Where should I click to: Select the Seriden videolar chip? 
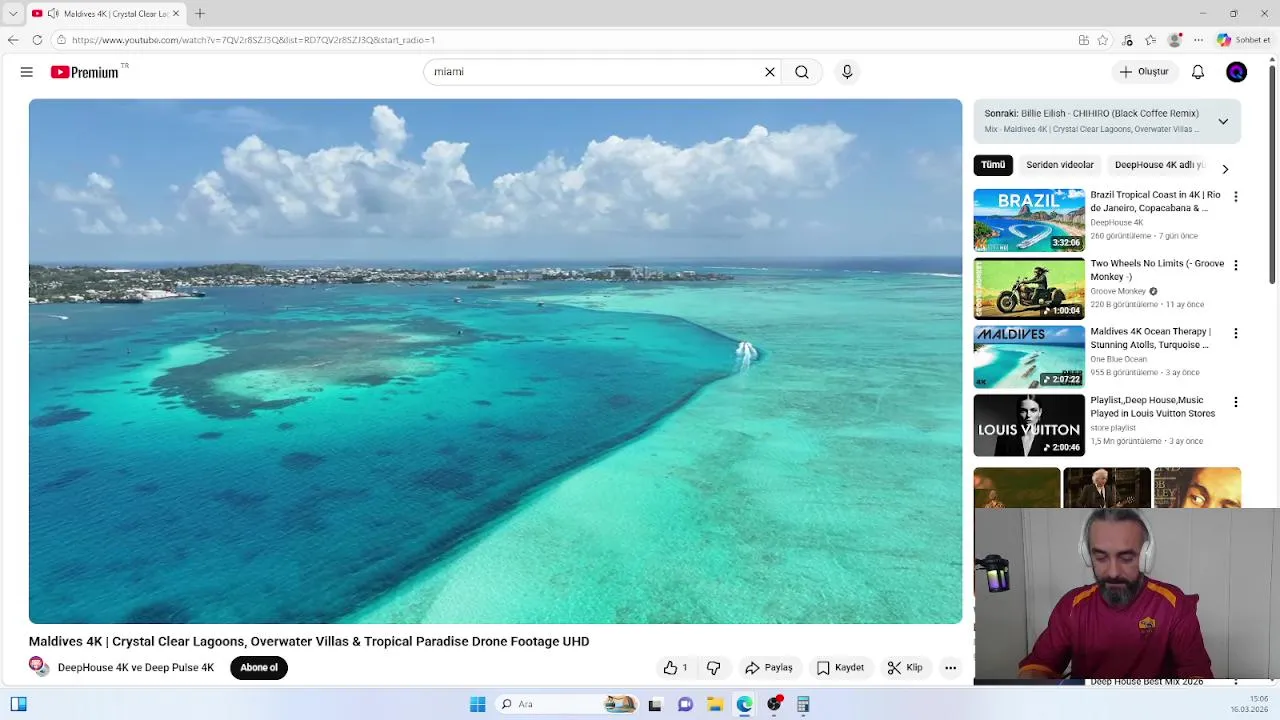tap(1060, 165)
